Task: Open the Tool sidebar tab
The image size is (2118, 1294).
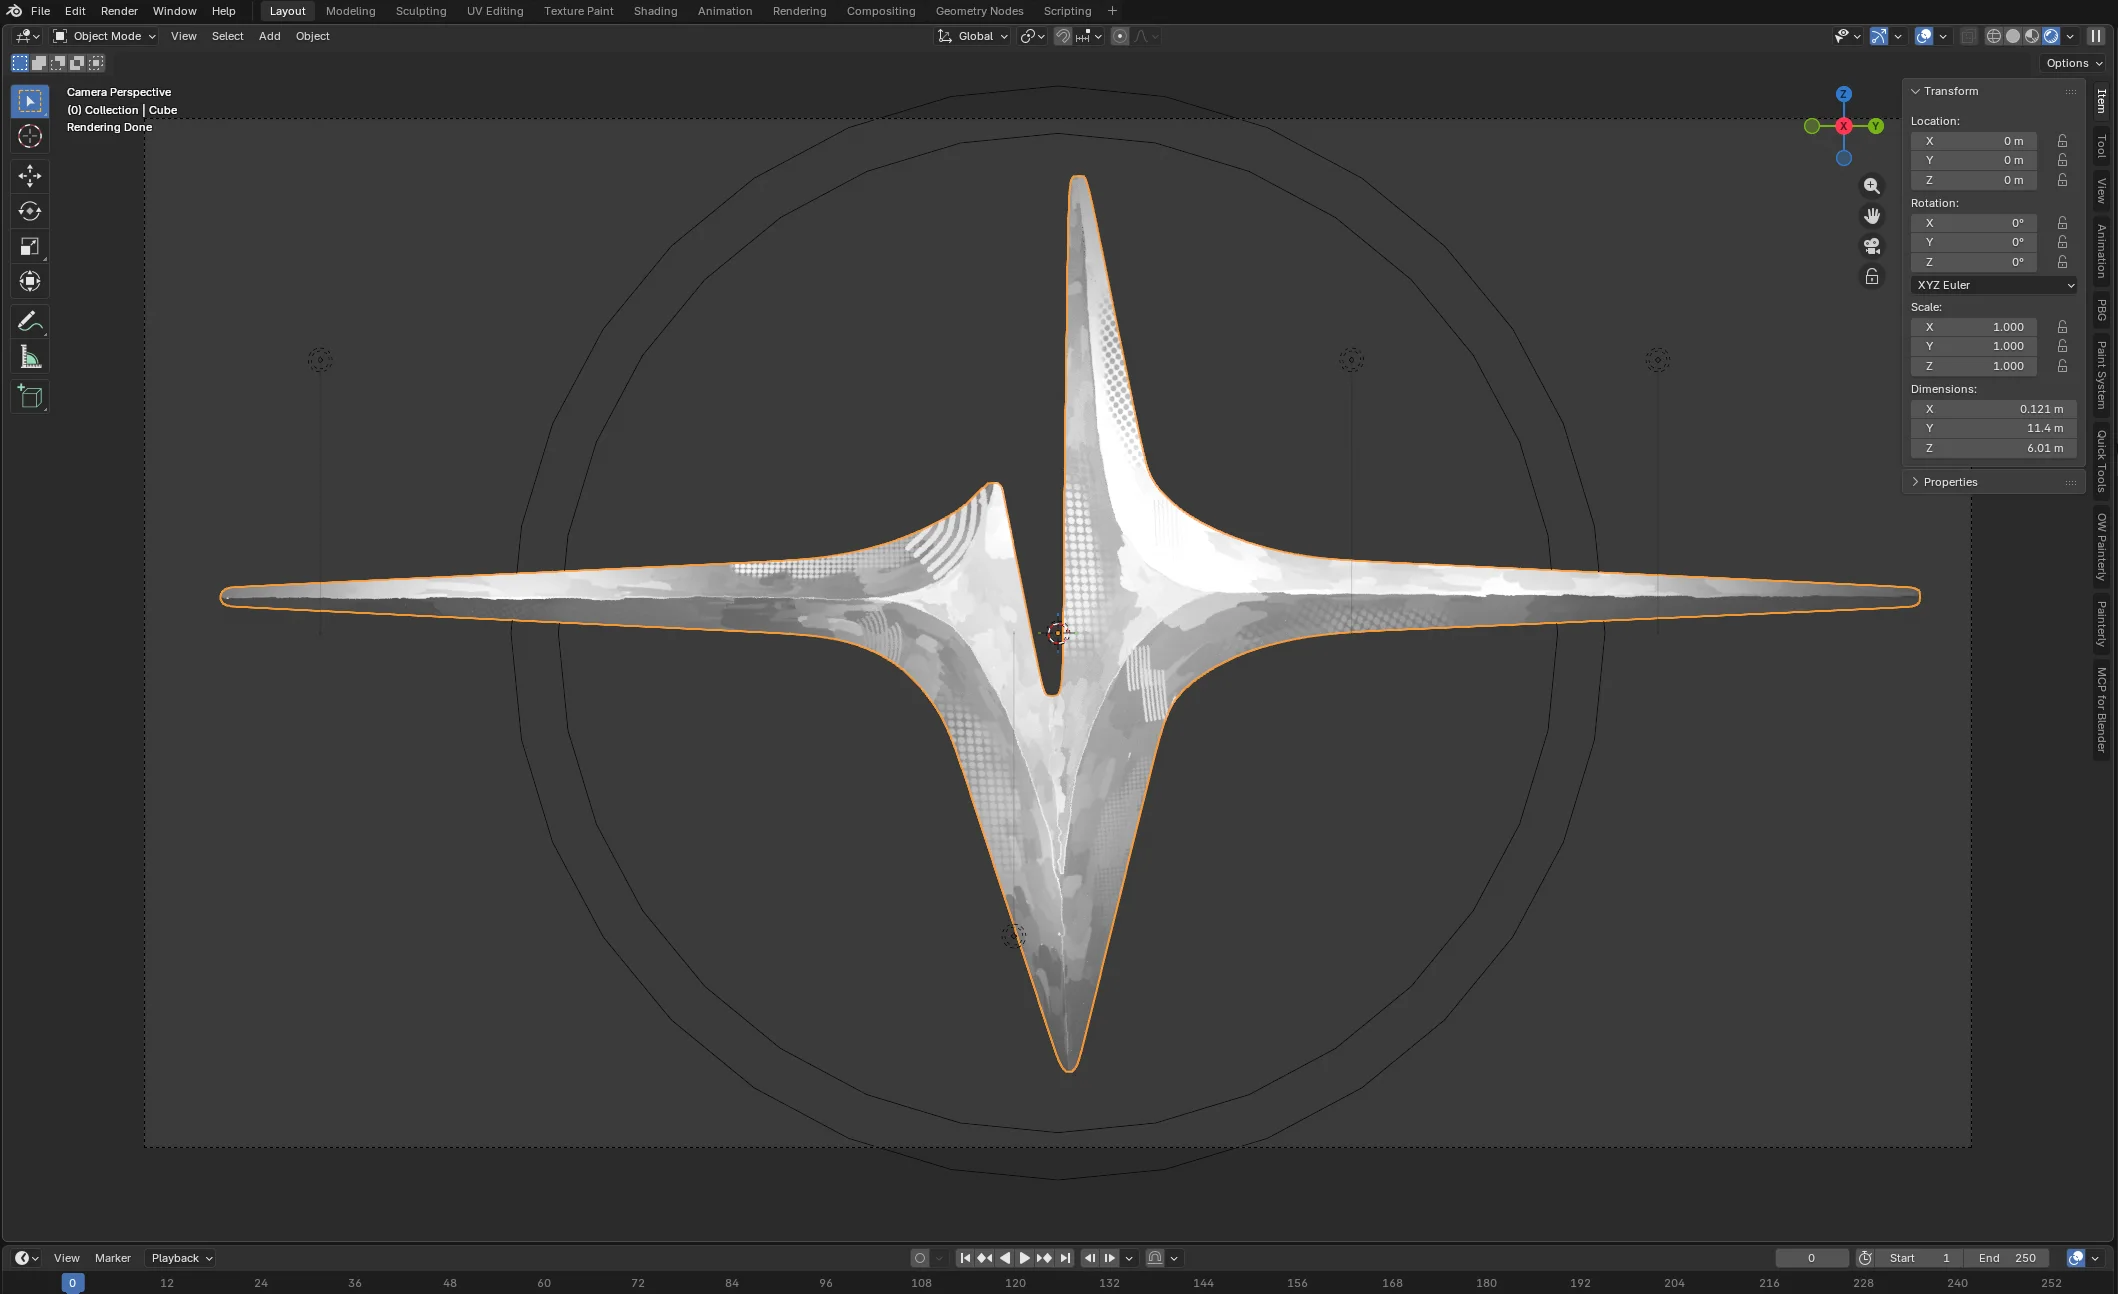Action: pos(2101,146)
